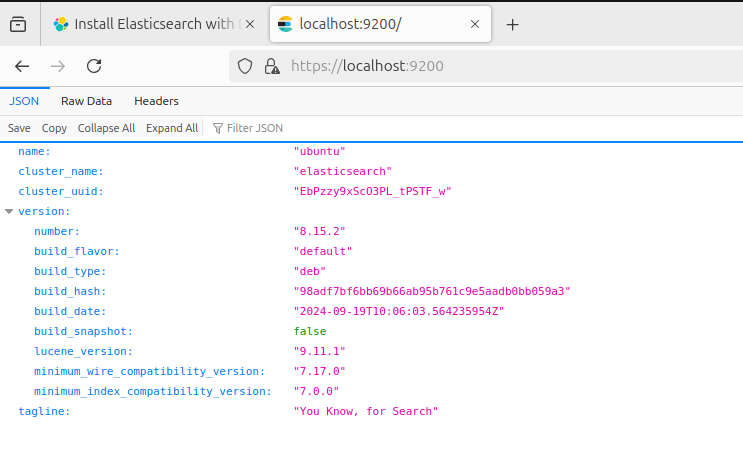Save the JSON response
The height and width of the screenshot is (472, 743).
click(19, 128)
